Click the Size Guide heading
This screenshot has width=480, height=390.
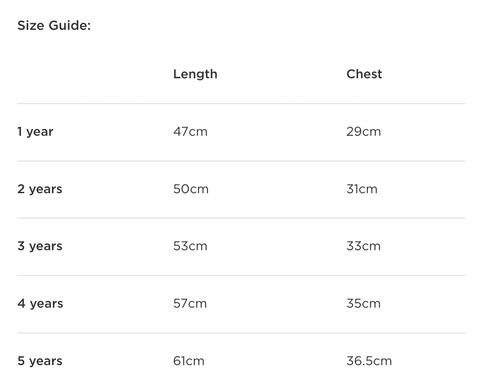tap(54, 25)
